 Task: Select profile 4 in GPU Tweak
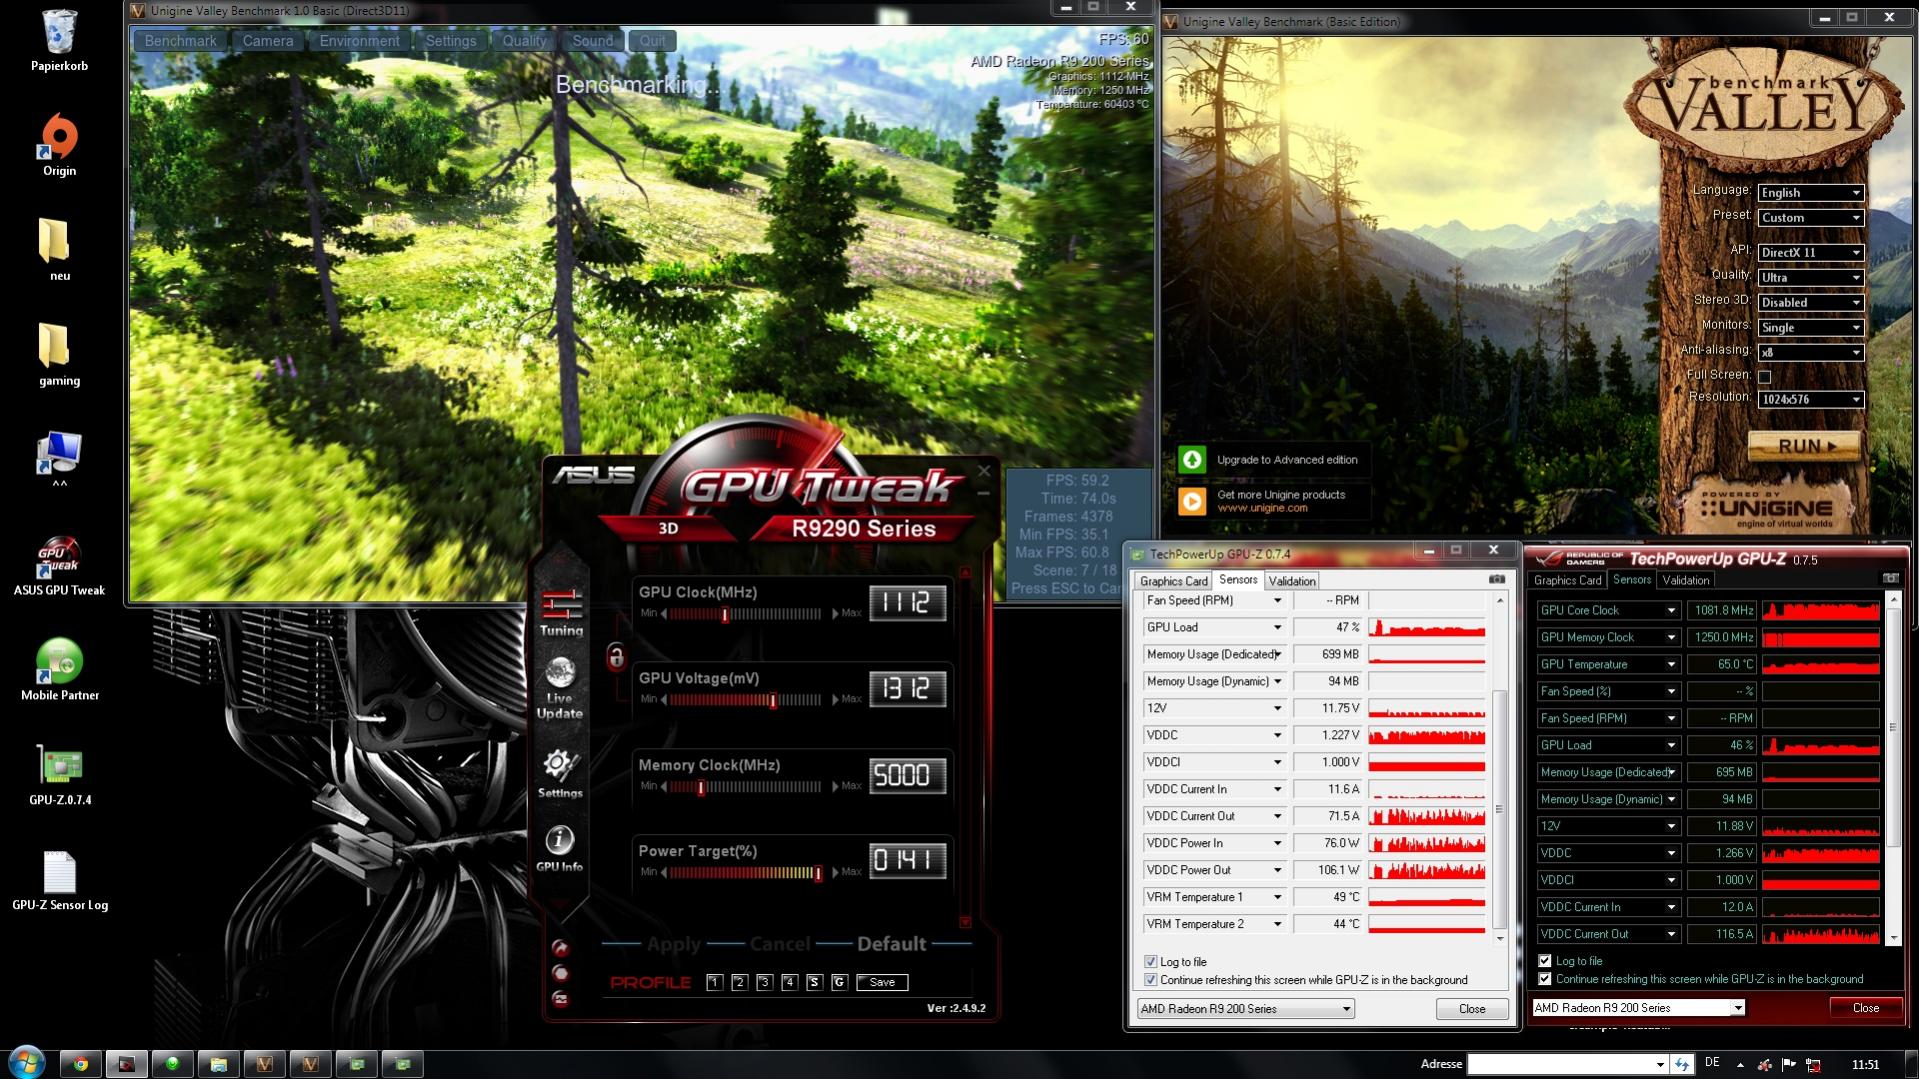click(x=789, y=982)
